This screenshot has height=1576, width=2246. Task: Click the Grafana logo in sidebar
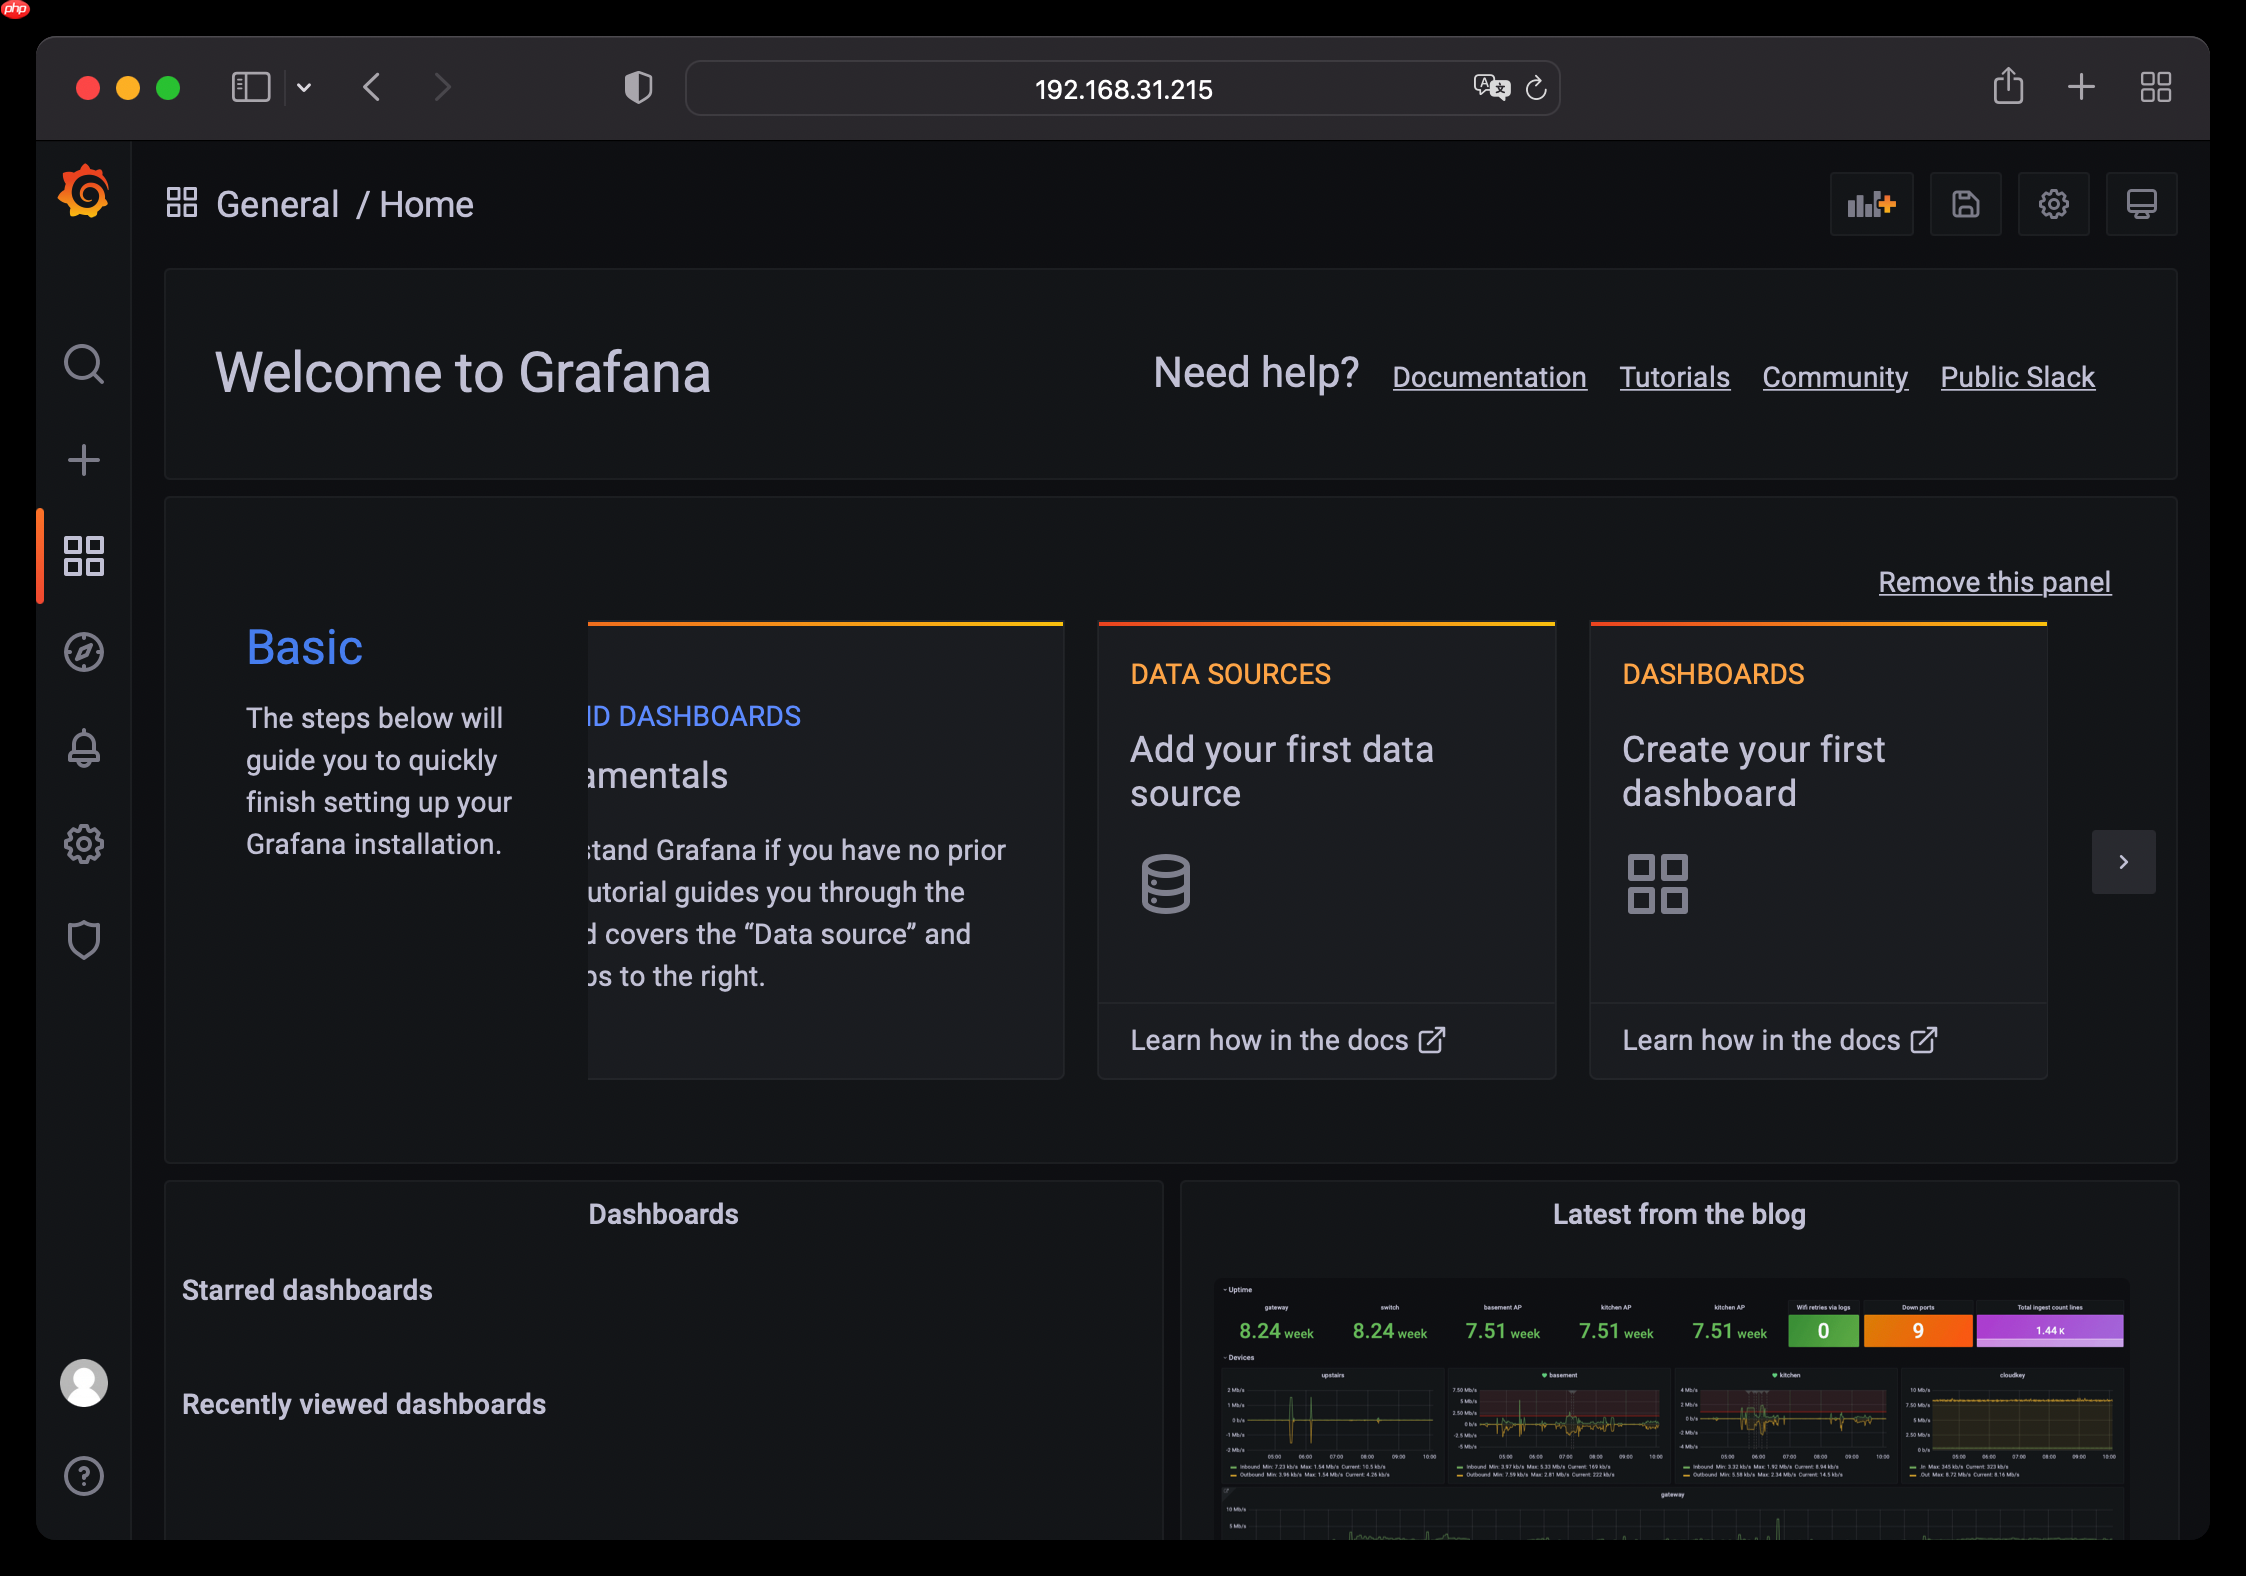click(x=84, y=192)
